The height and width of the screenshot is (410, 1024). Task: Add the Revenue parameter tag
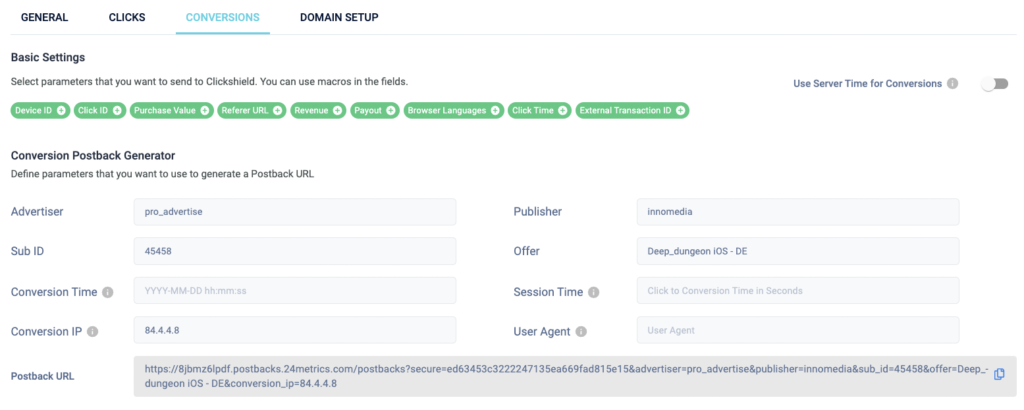[318, 110]
